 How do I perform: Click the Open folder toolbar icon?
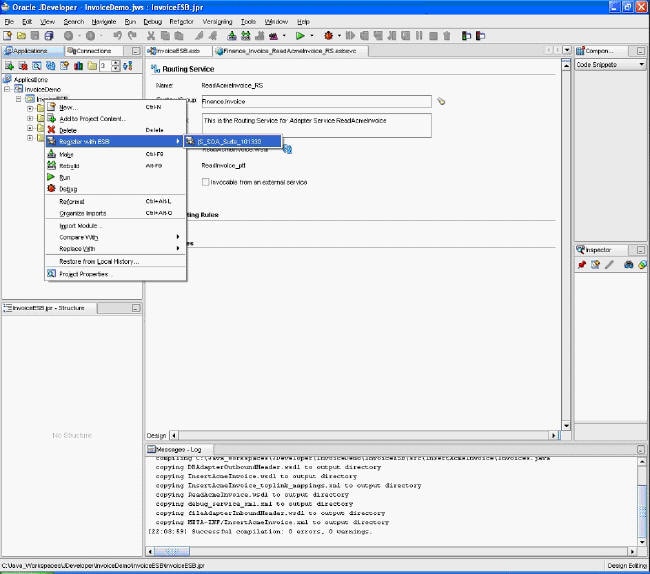tap(21, 36)
